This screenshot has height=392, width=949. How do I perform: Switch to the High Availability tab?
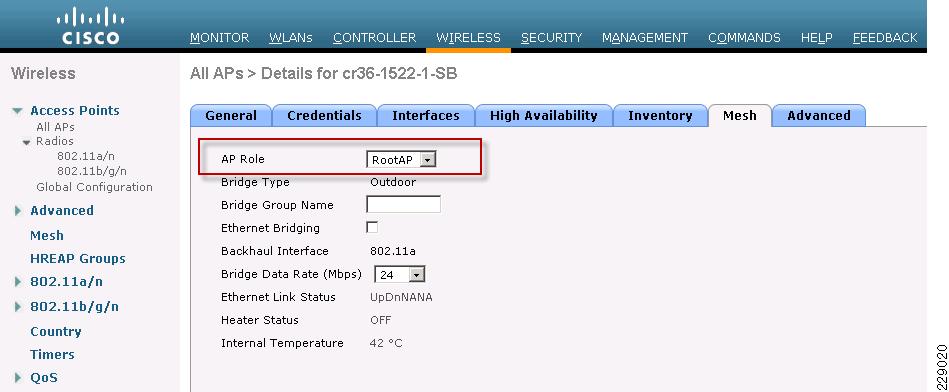point(543,116)
